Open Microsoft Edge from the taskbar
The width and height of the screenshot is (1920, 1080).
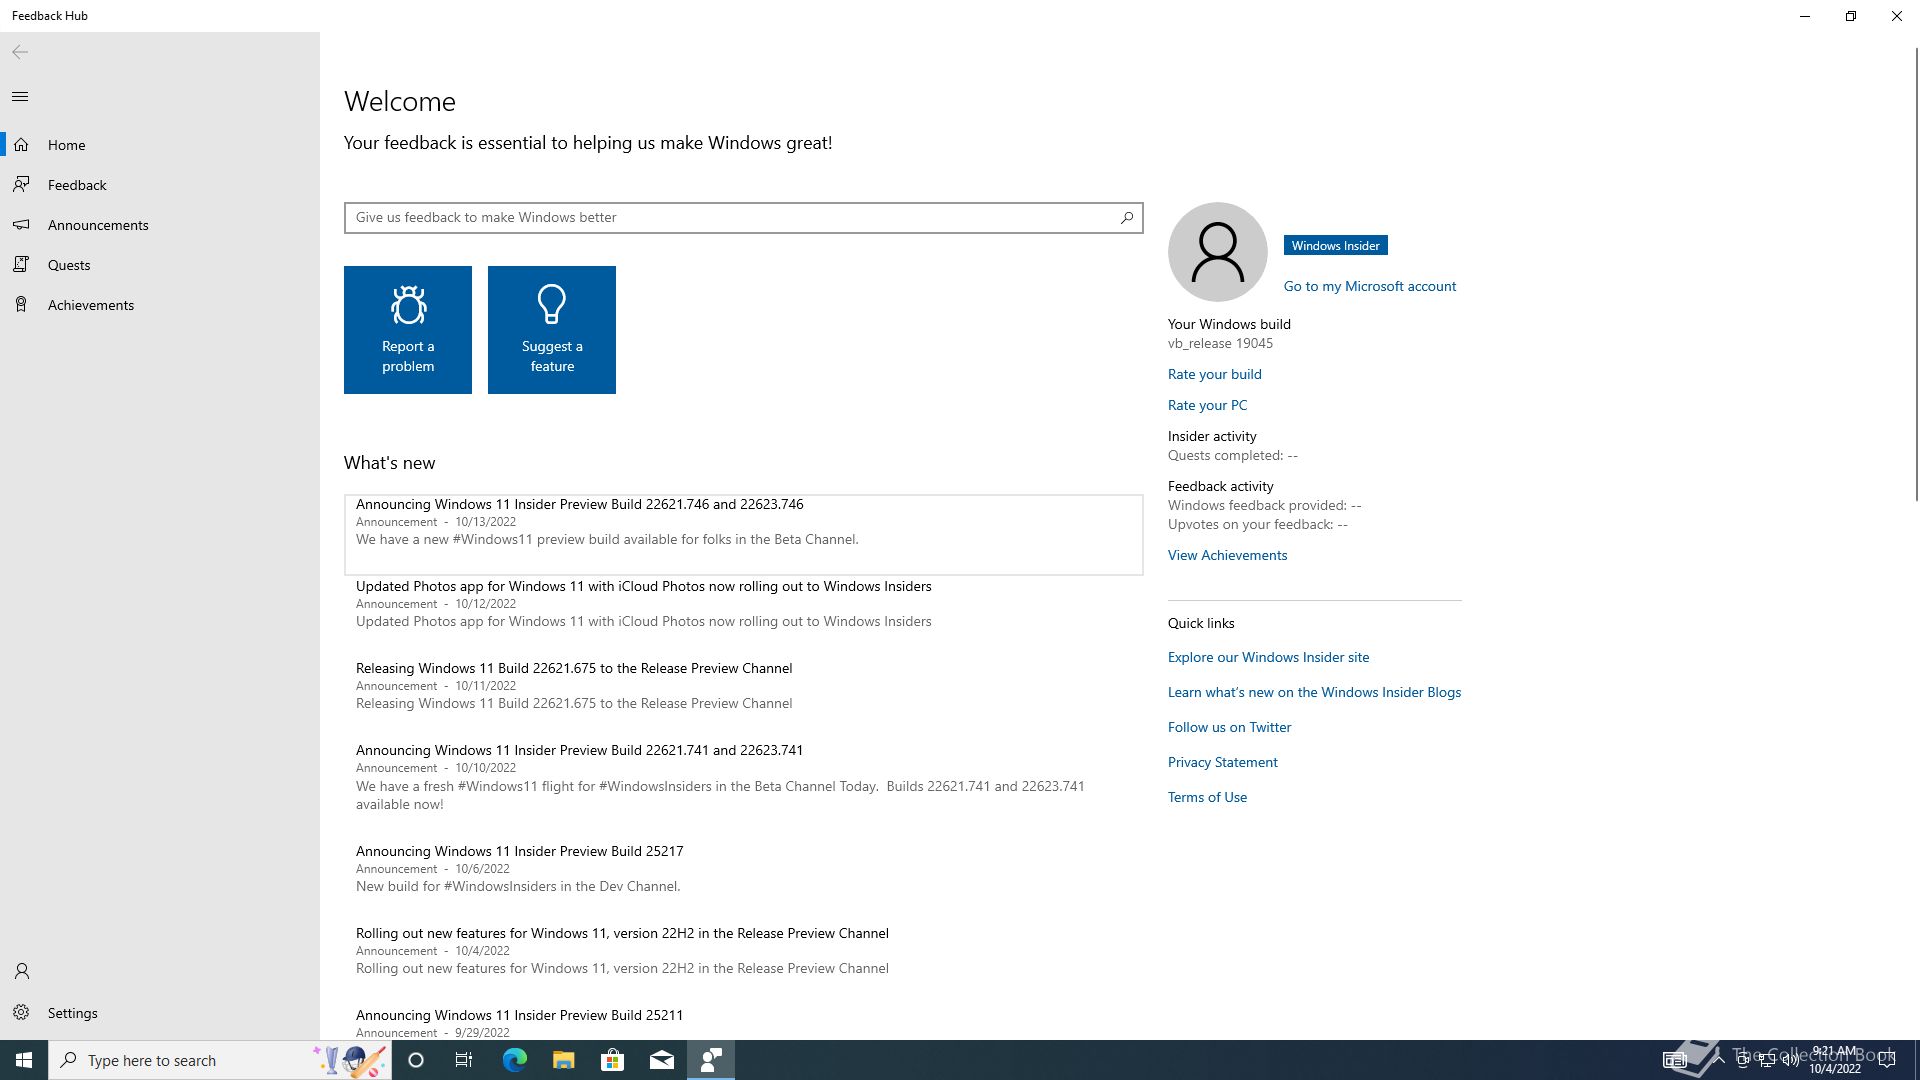click(x=514, y=1060)
